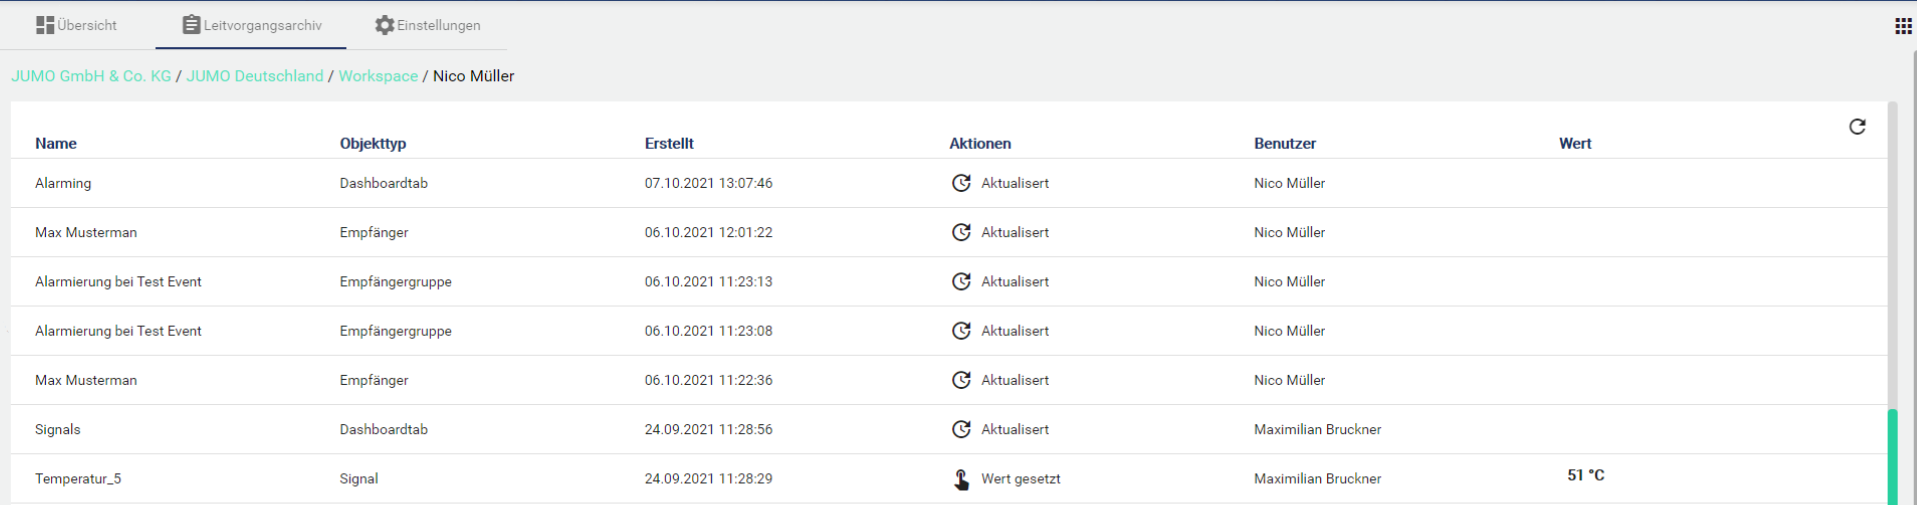Navigate to JUMO Deutschland breadcrumb link
Viewport: 1917px width, 505px height.
pyautogui.click(x=255, y=76)
